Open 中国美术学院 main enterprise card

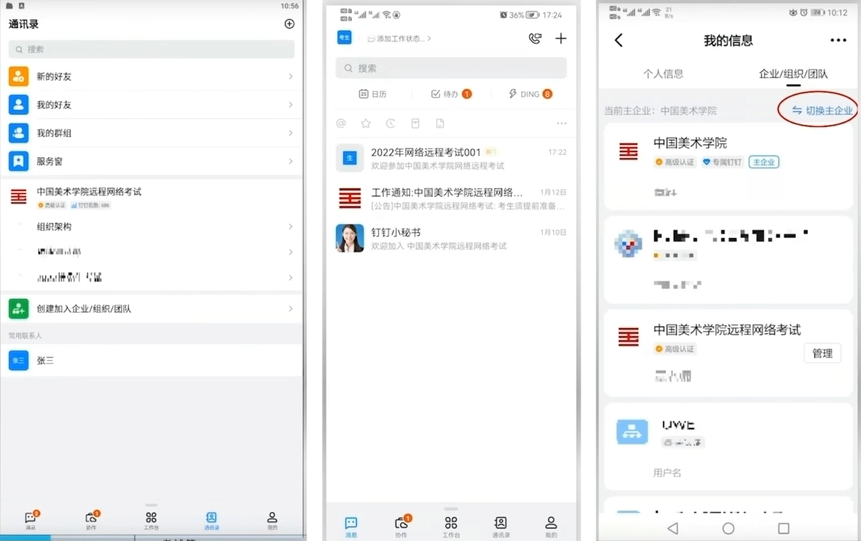tap(728, 167)
